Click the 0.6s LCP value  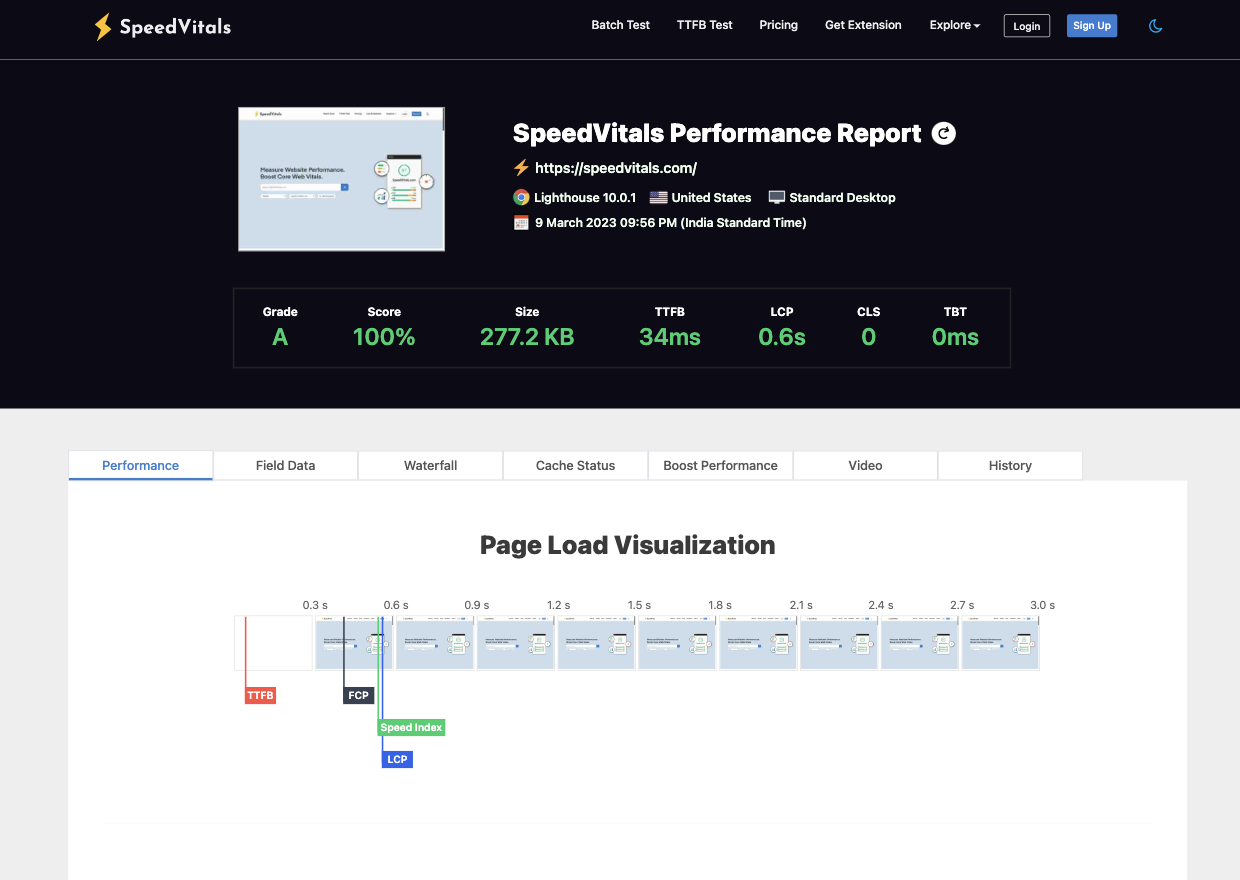point(782,337)
